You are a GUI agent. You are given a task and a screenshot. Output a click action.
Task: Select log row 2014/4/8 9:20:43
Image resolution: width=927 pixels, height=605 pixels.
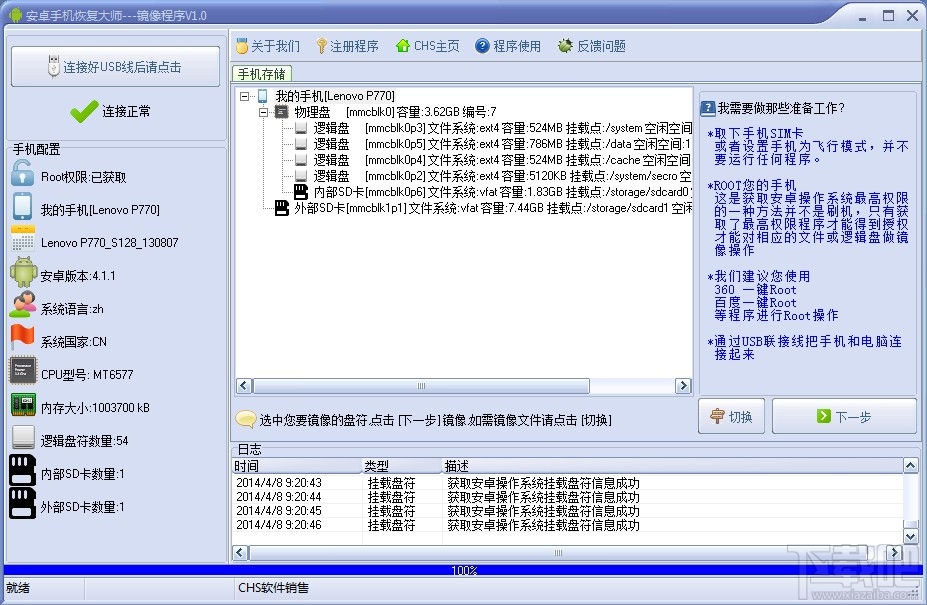coord(568,483)
